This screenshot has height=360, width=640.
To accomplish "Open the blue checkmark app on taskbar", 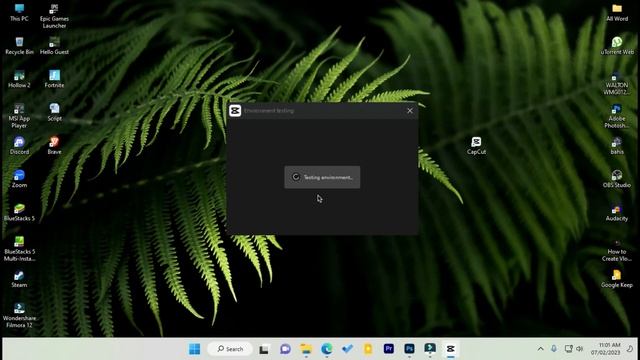I will [347, 349].
